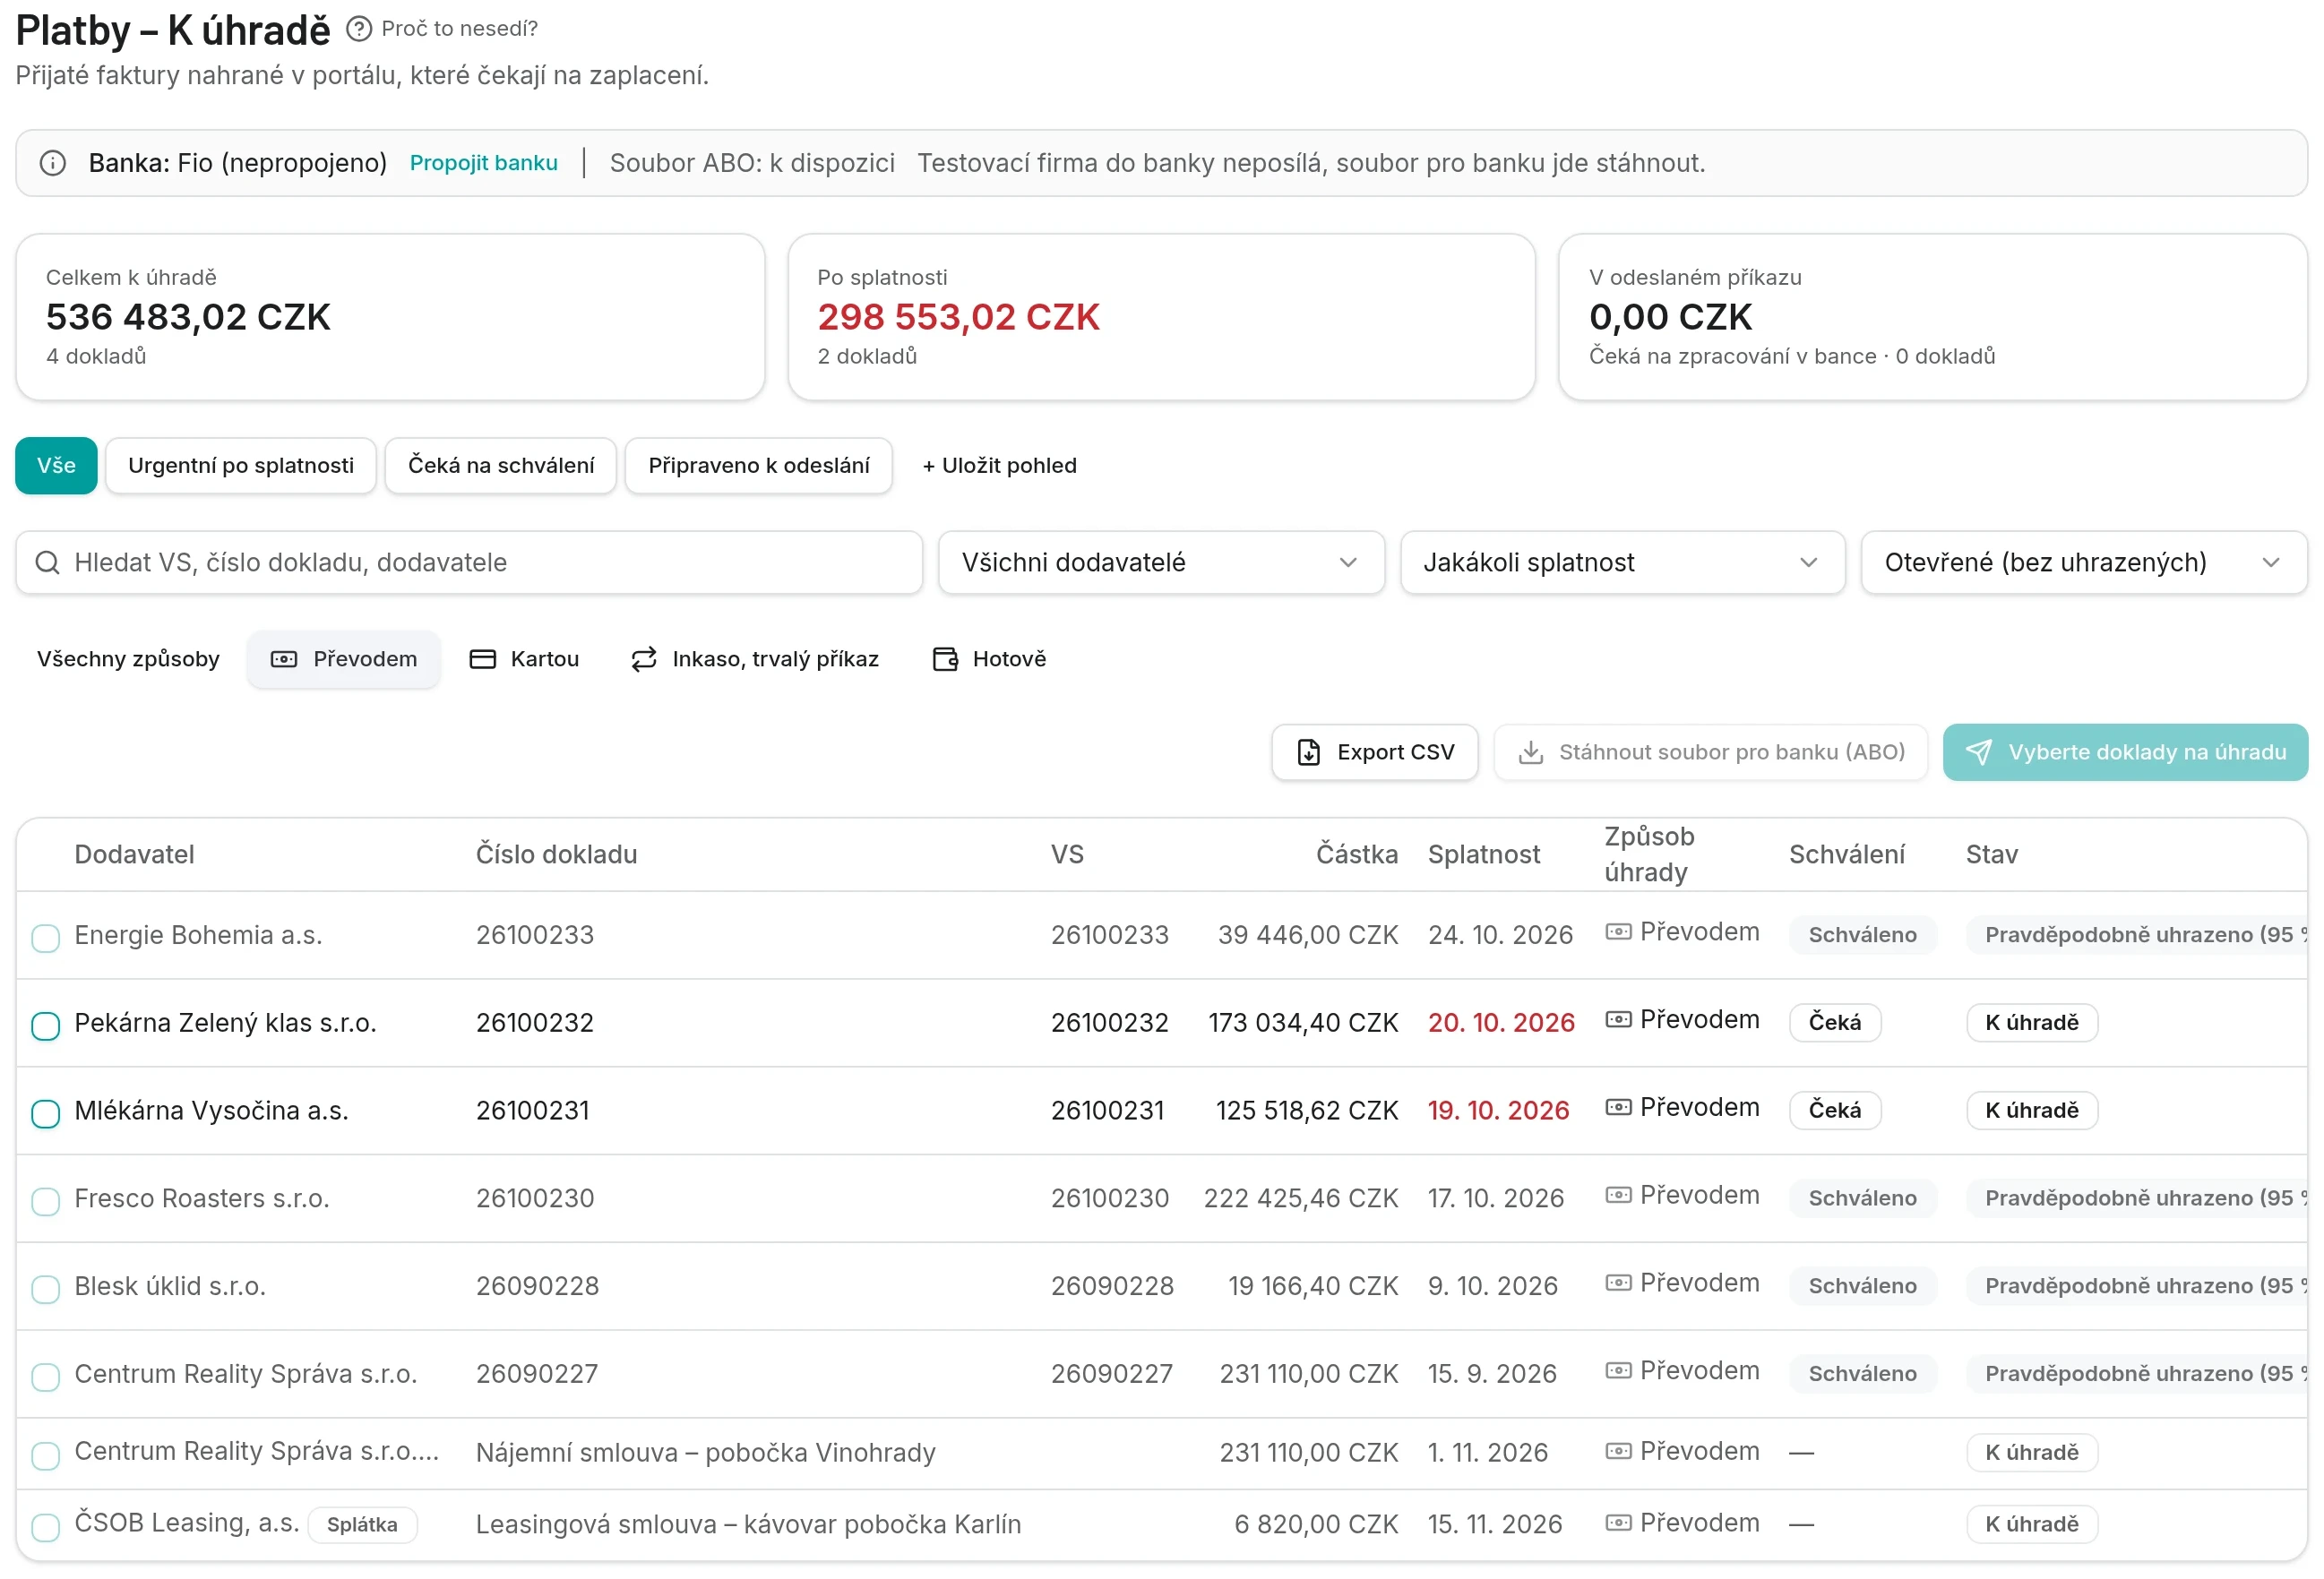
Task: Click transfer icon in Pekárna Zelený klas row
Action: [1619, 1021]
